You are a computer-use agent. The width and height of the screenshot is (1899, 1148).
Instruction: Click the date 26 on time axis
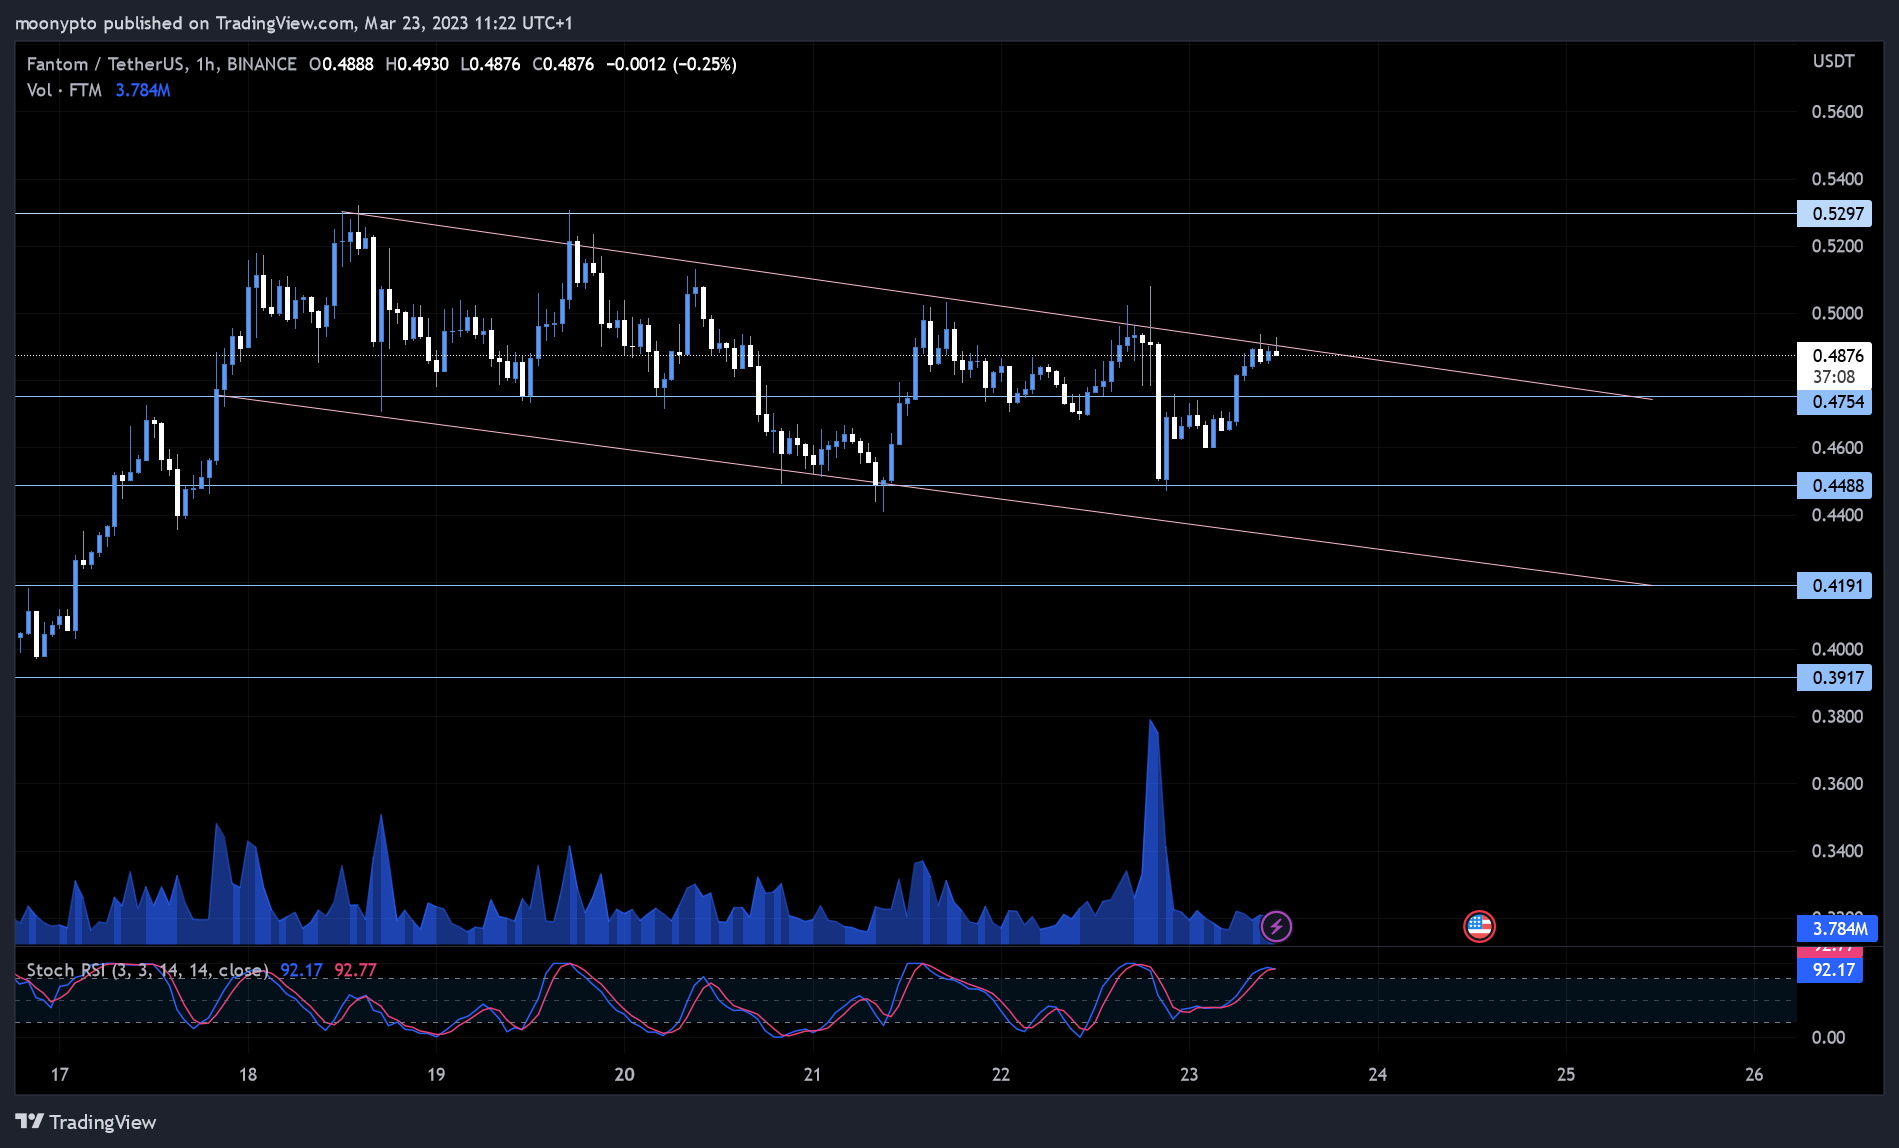1754,1074
